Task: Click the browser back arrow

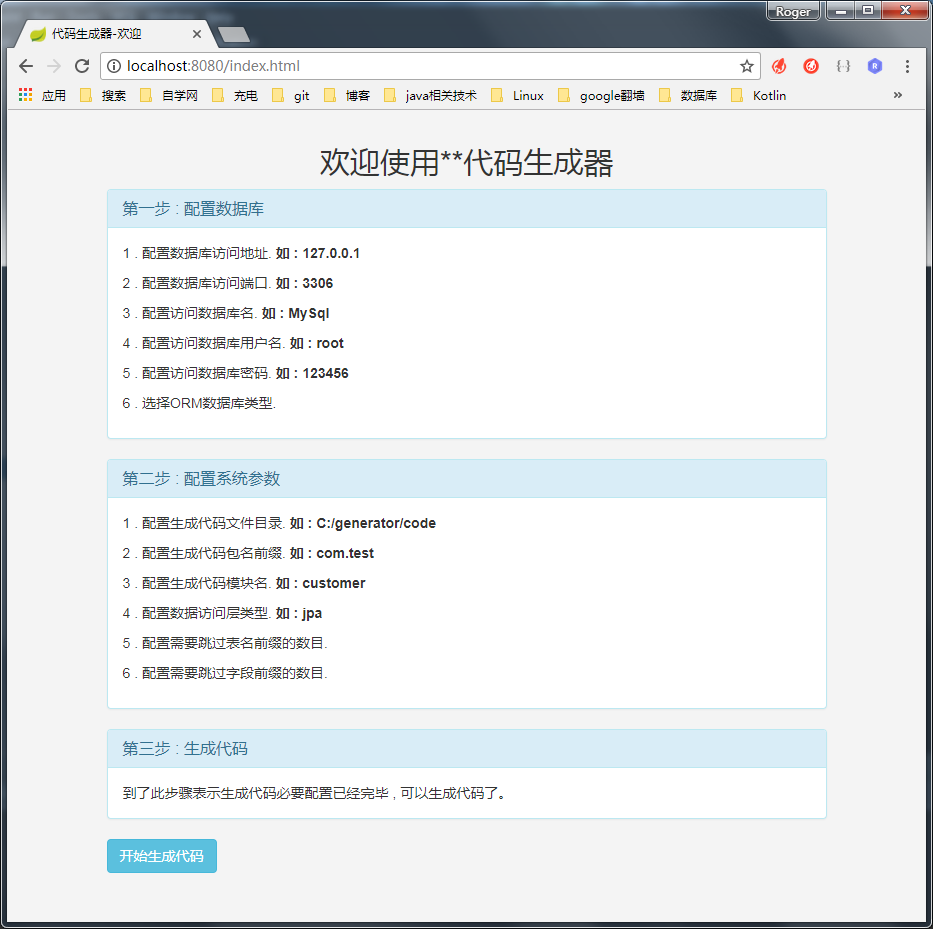Action: (26, 66)
